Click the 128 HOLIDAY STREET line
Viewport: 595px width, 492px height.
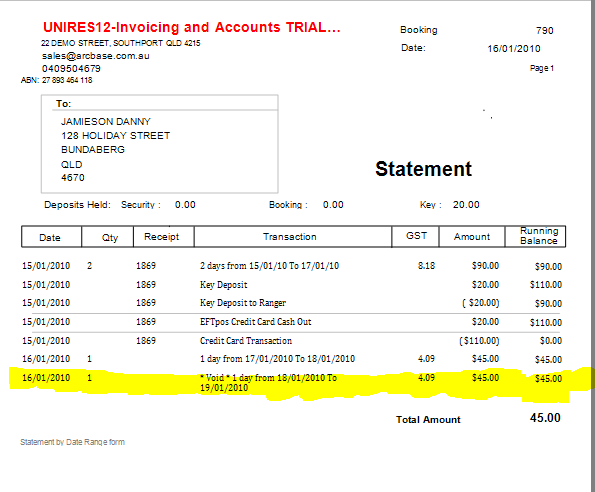tap(115, 135)
